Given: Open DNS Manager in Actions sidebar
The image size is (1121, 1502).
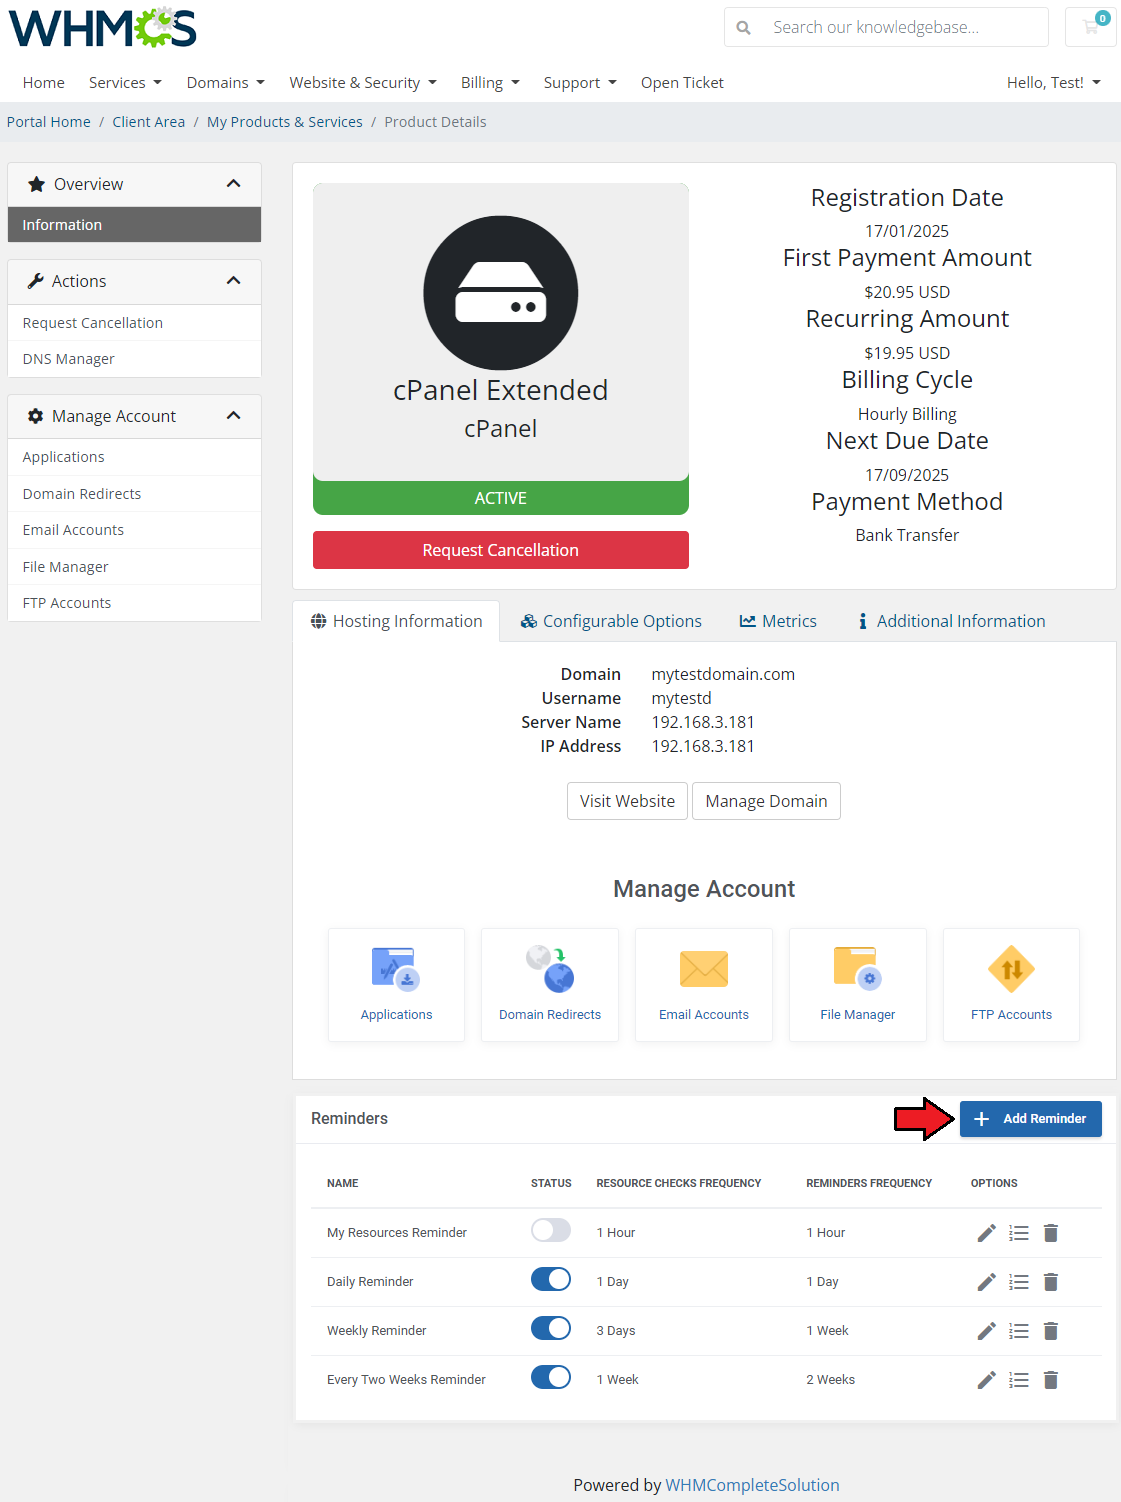Looking at the screenshot, I should tap(134, 359).
